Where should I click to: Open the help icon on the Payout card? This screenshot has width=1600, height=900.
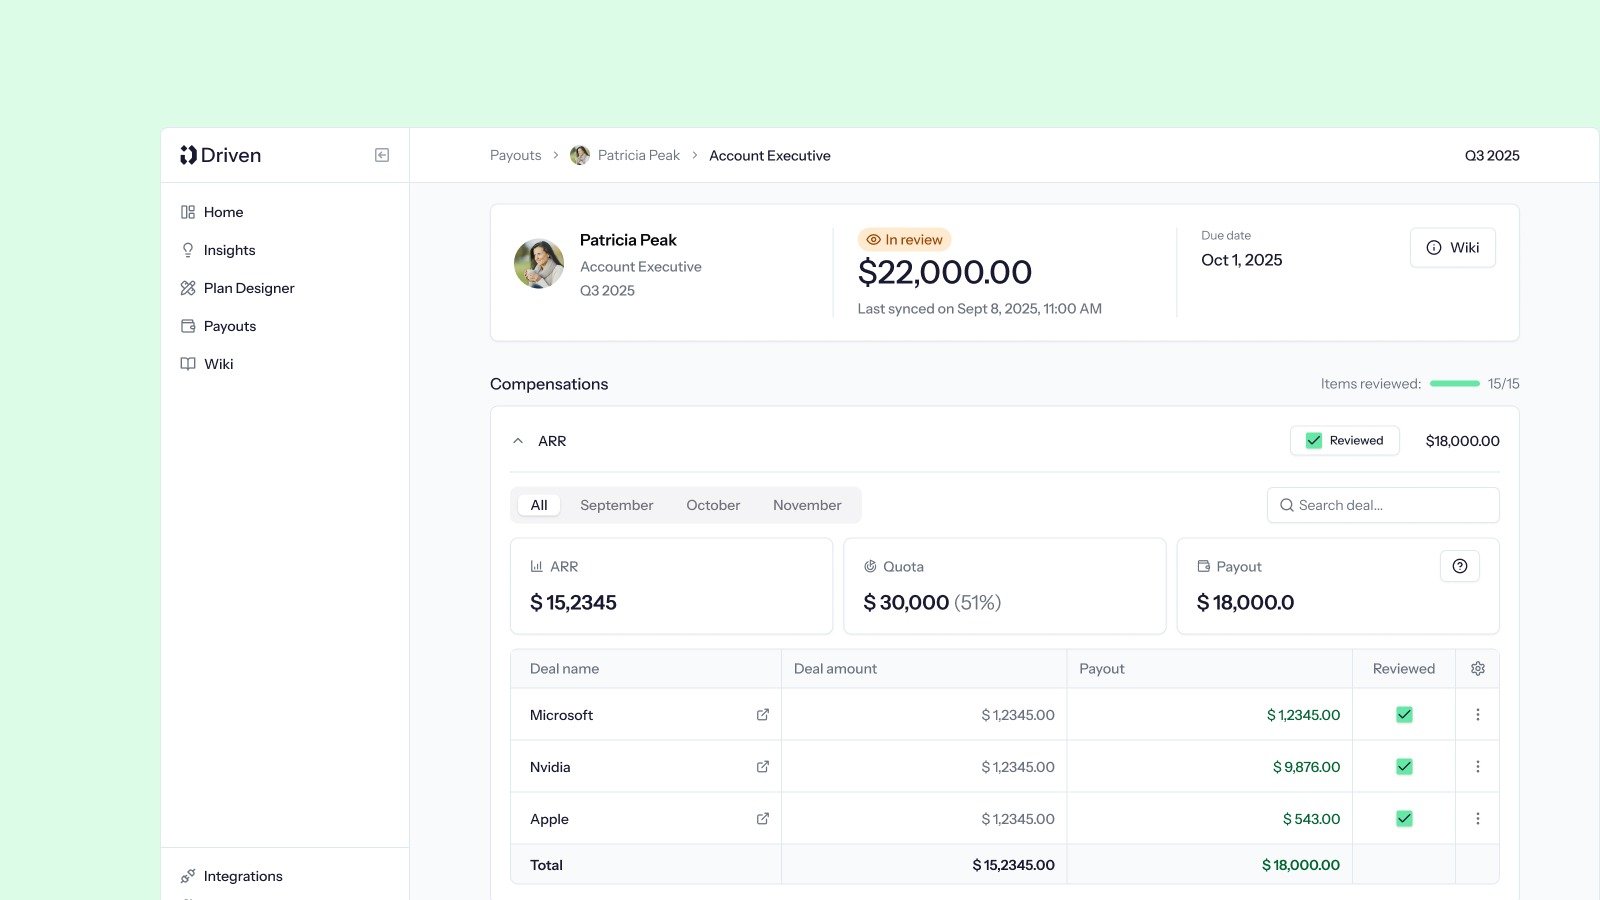point(1460,565)
